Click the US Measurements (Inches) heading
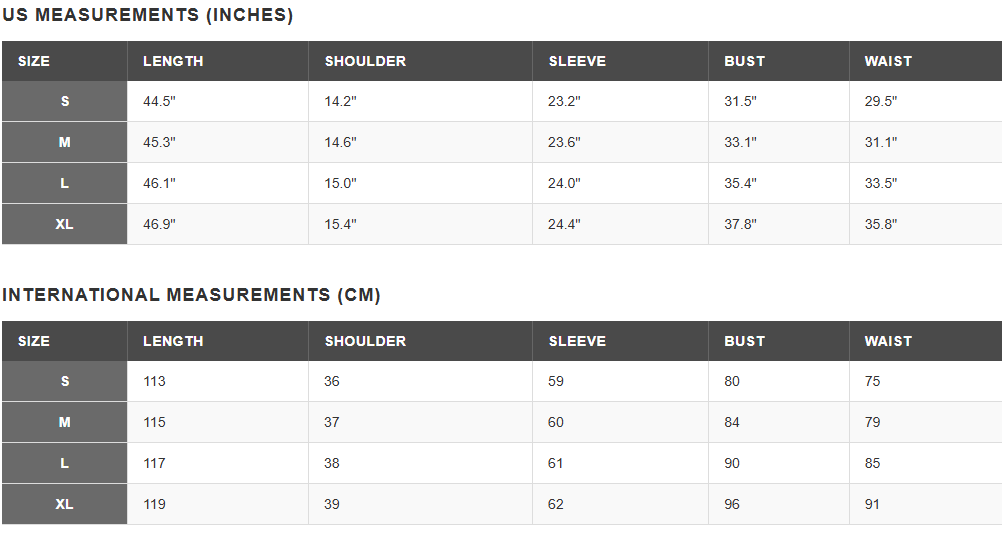This screenshot has width=1003, height=538. (148, 16)
